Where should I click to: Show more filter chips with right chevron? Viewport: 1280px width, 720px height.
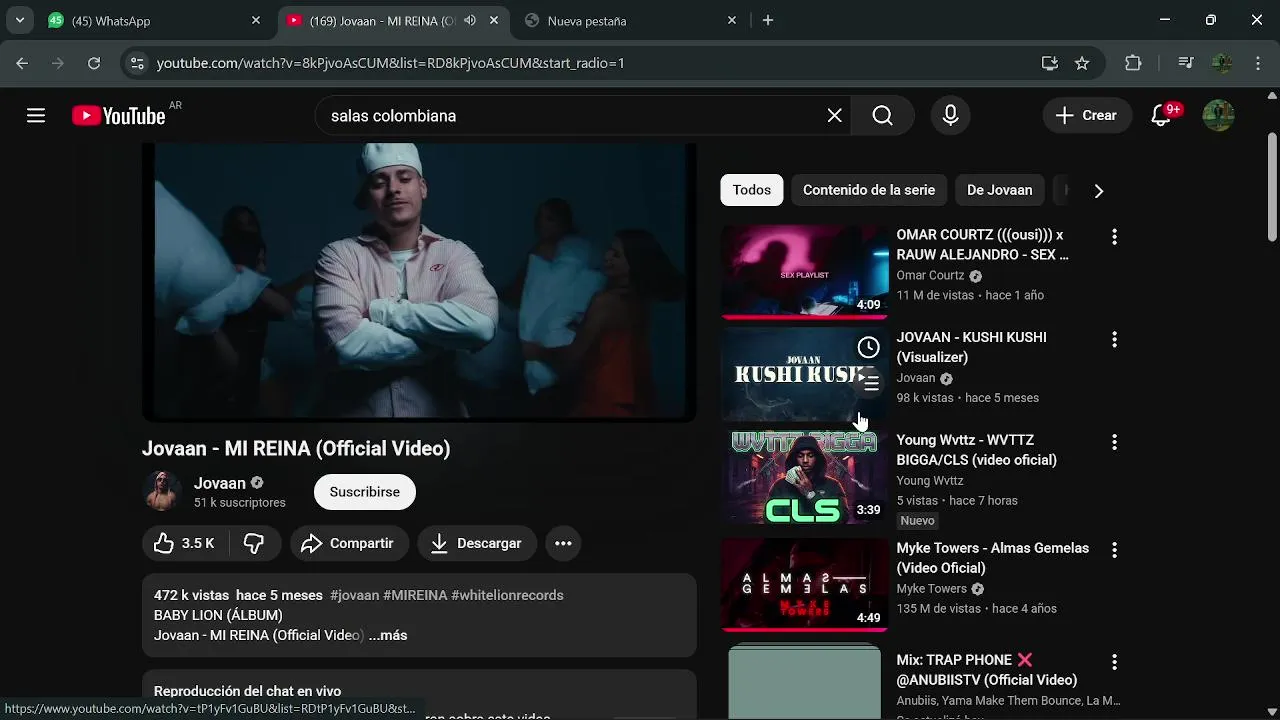(x=1099, y=190)
